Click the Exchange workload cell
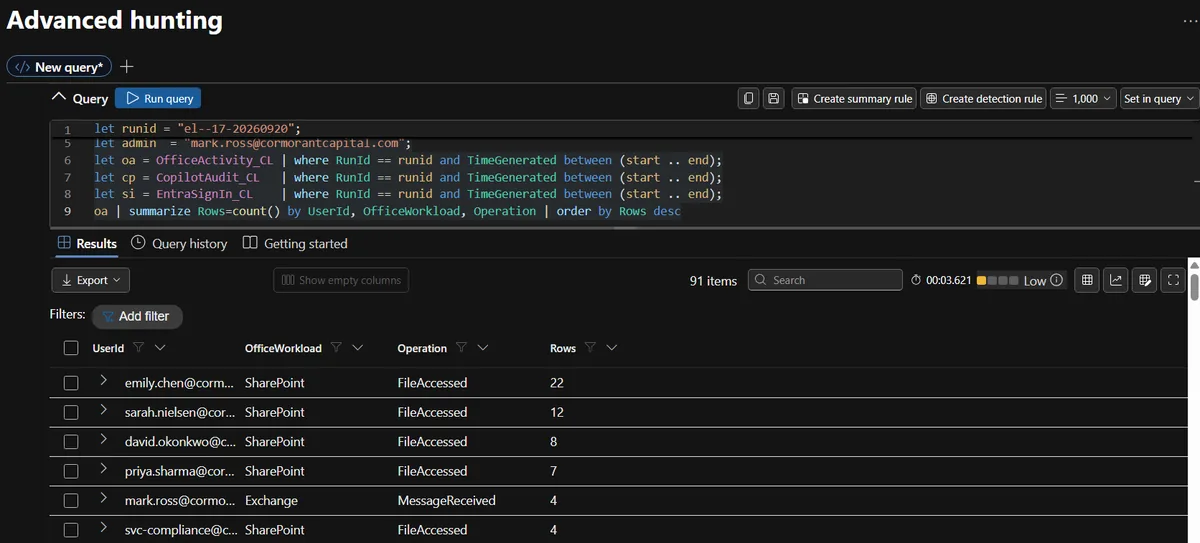Image resolution: width=1200 pixels, height=543 pixels. click(x=271, y=500)
